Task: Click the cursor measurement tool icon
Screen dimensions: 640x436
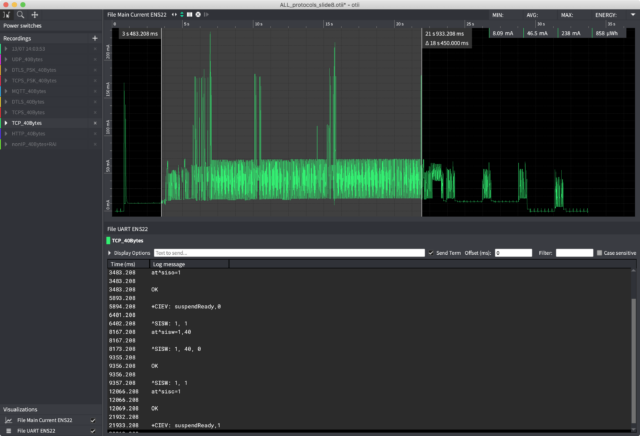Action: coord(7,15)
